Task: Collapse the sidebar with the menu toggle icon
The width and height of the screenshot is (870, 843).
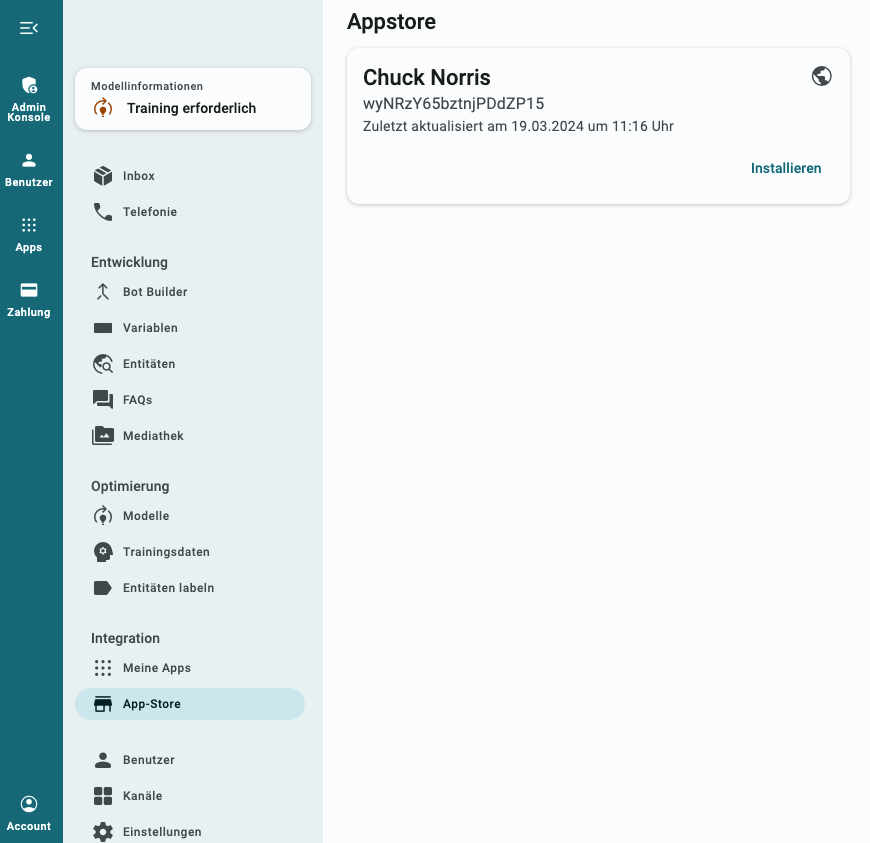Action: coord(29,28)
